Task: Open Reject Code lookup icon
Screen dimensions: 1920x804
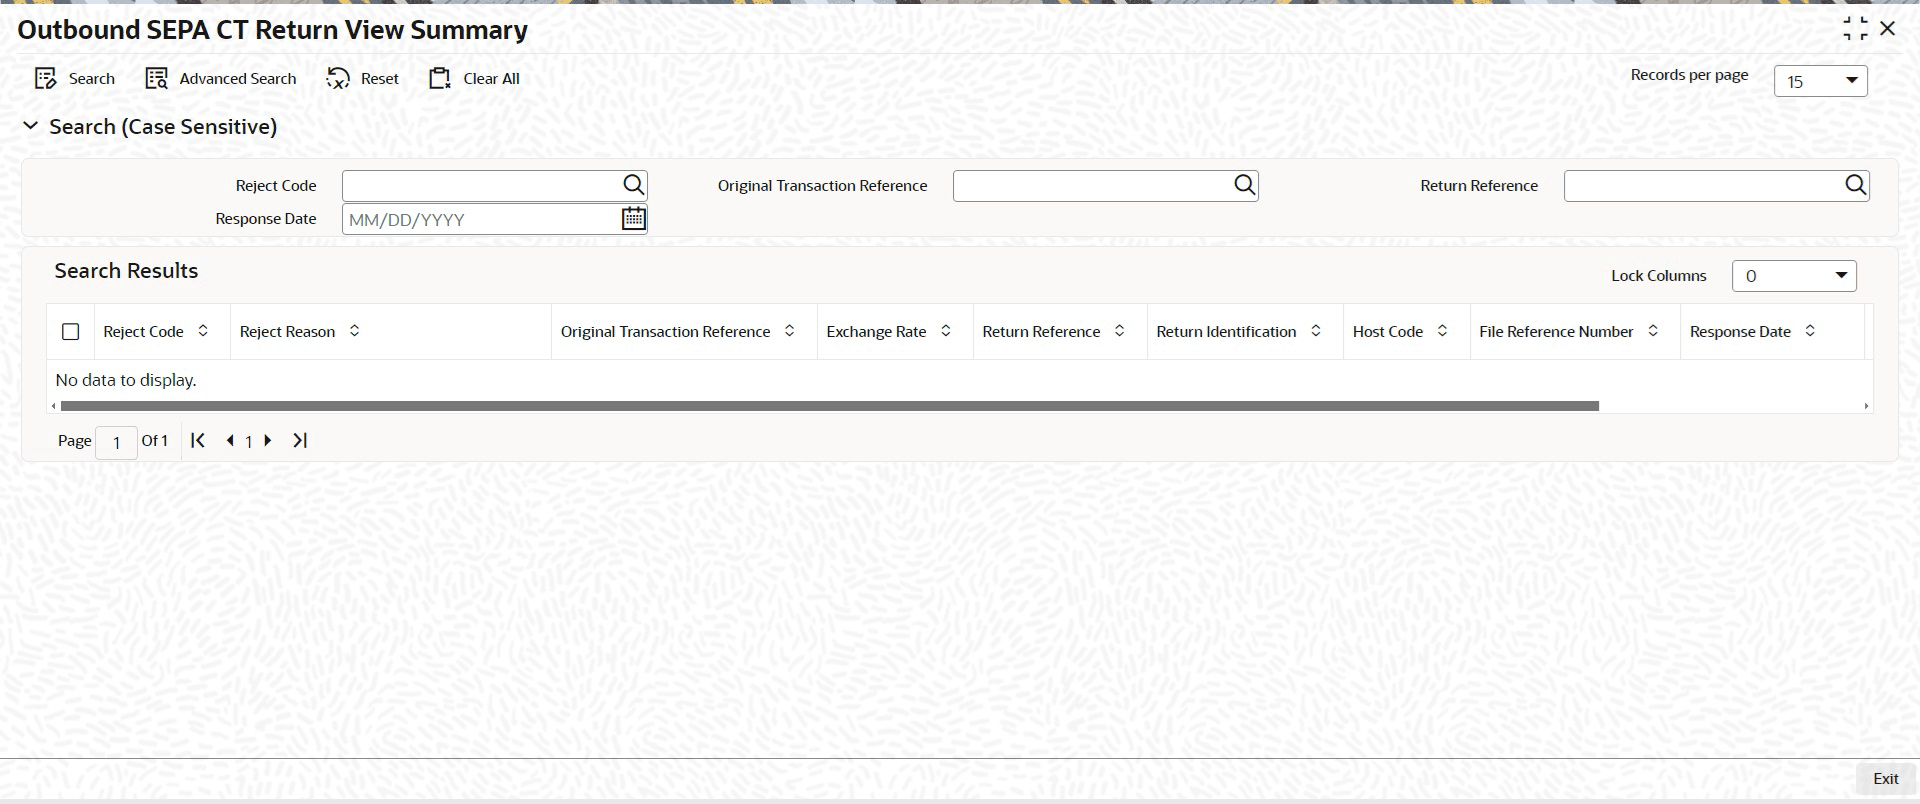Action: point(634,185)
